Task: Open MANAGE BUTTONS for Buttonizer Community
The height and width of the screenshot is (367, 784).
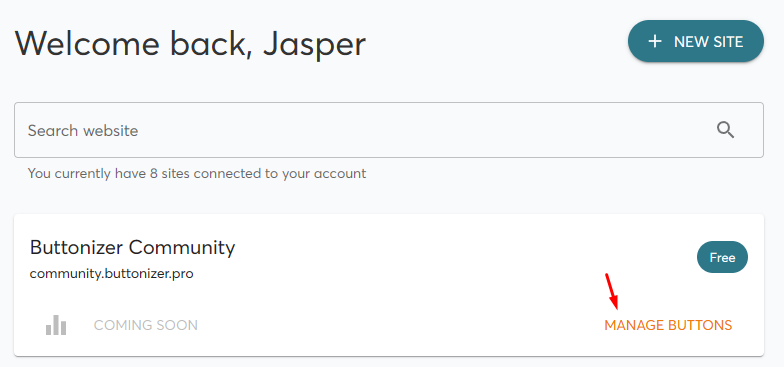Action: (668, 325)
